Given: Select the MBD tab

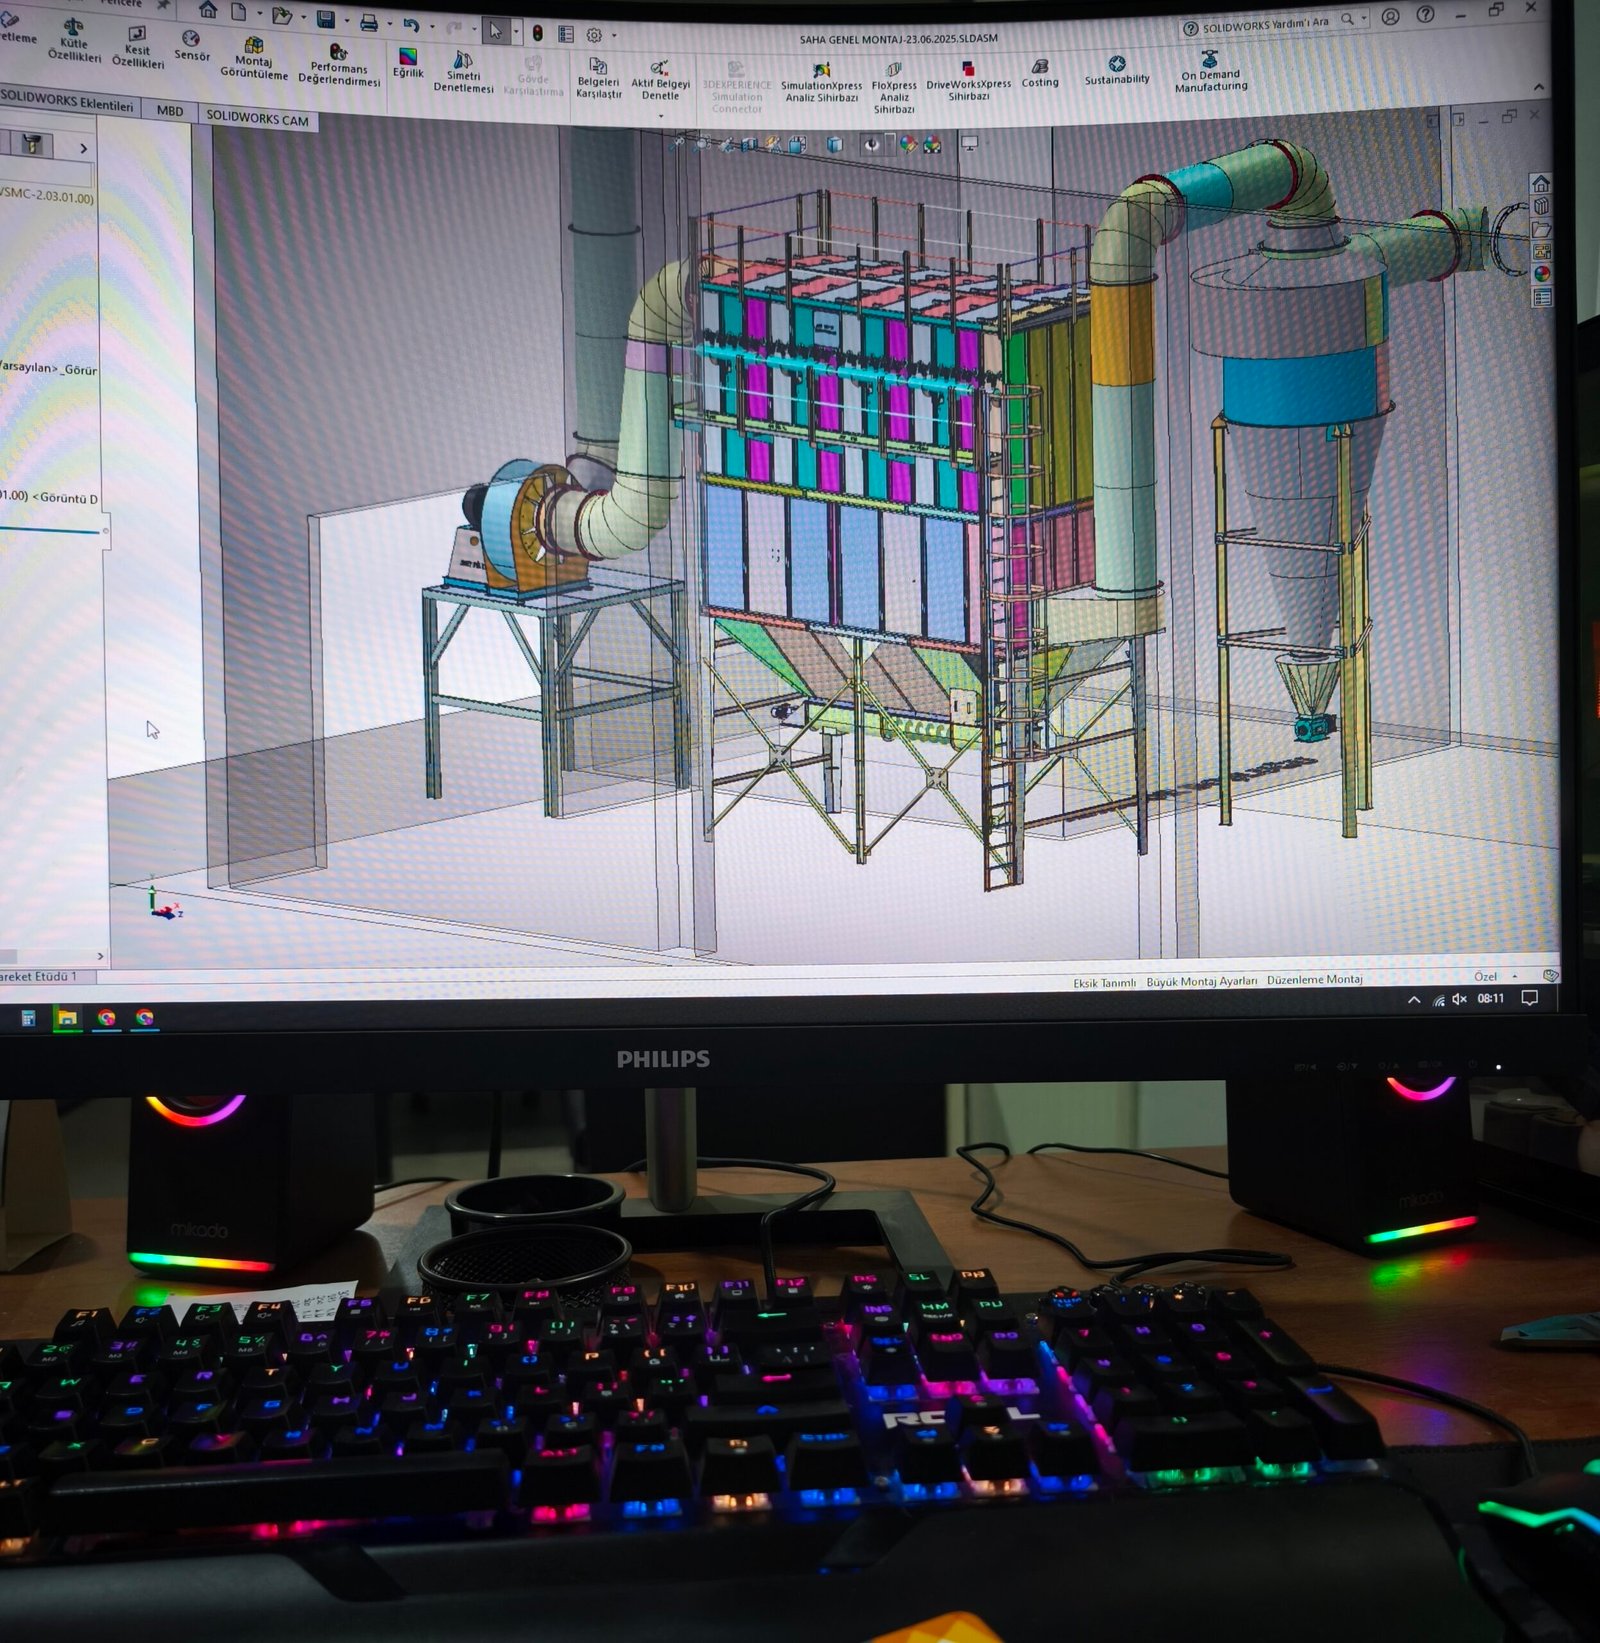Looking at the screenshot, I should coord(170,110).
